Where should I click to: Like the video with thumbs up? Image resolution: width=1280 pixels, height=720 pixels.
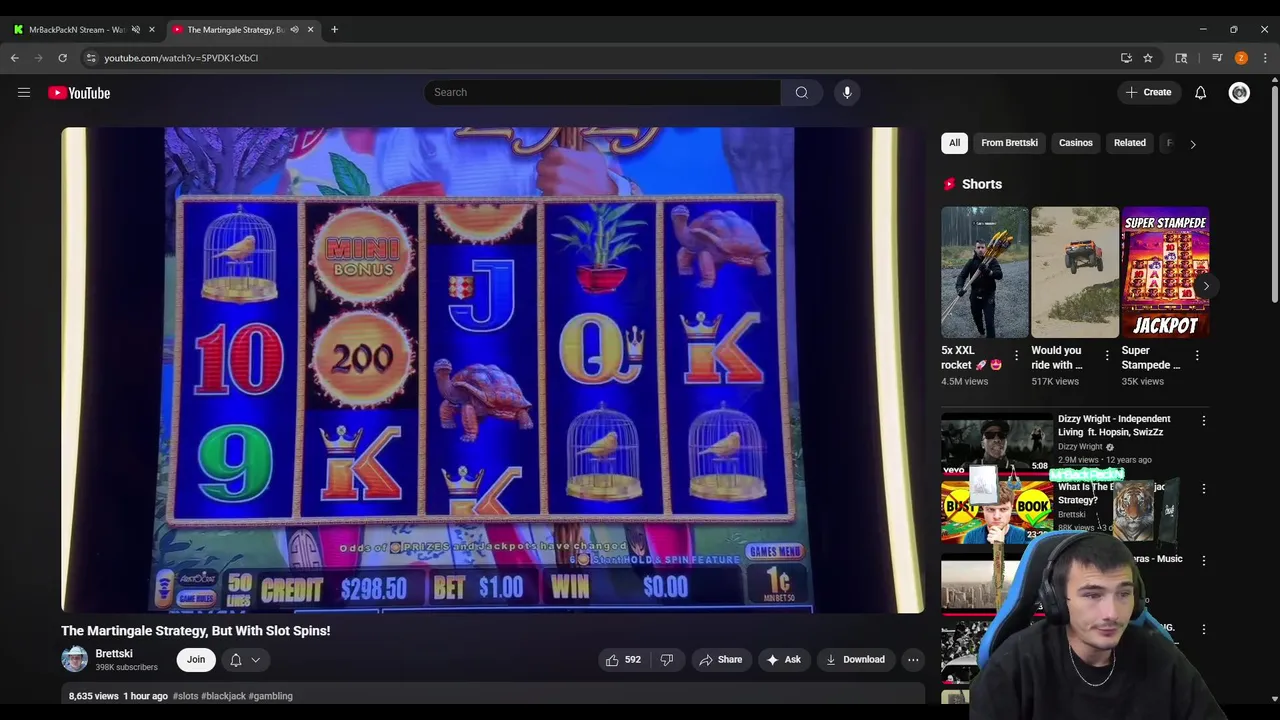(x=622, y=660)
